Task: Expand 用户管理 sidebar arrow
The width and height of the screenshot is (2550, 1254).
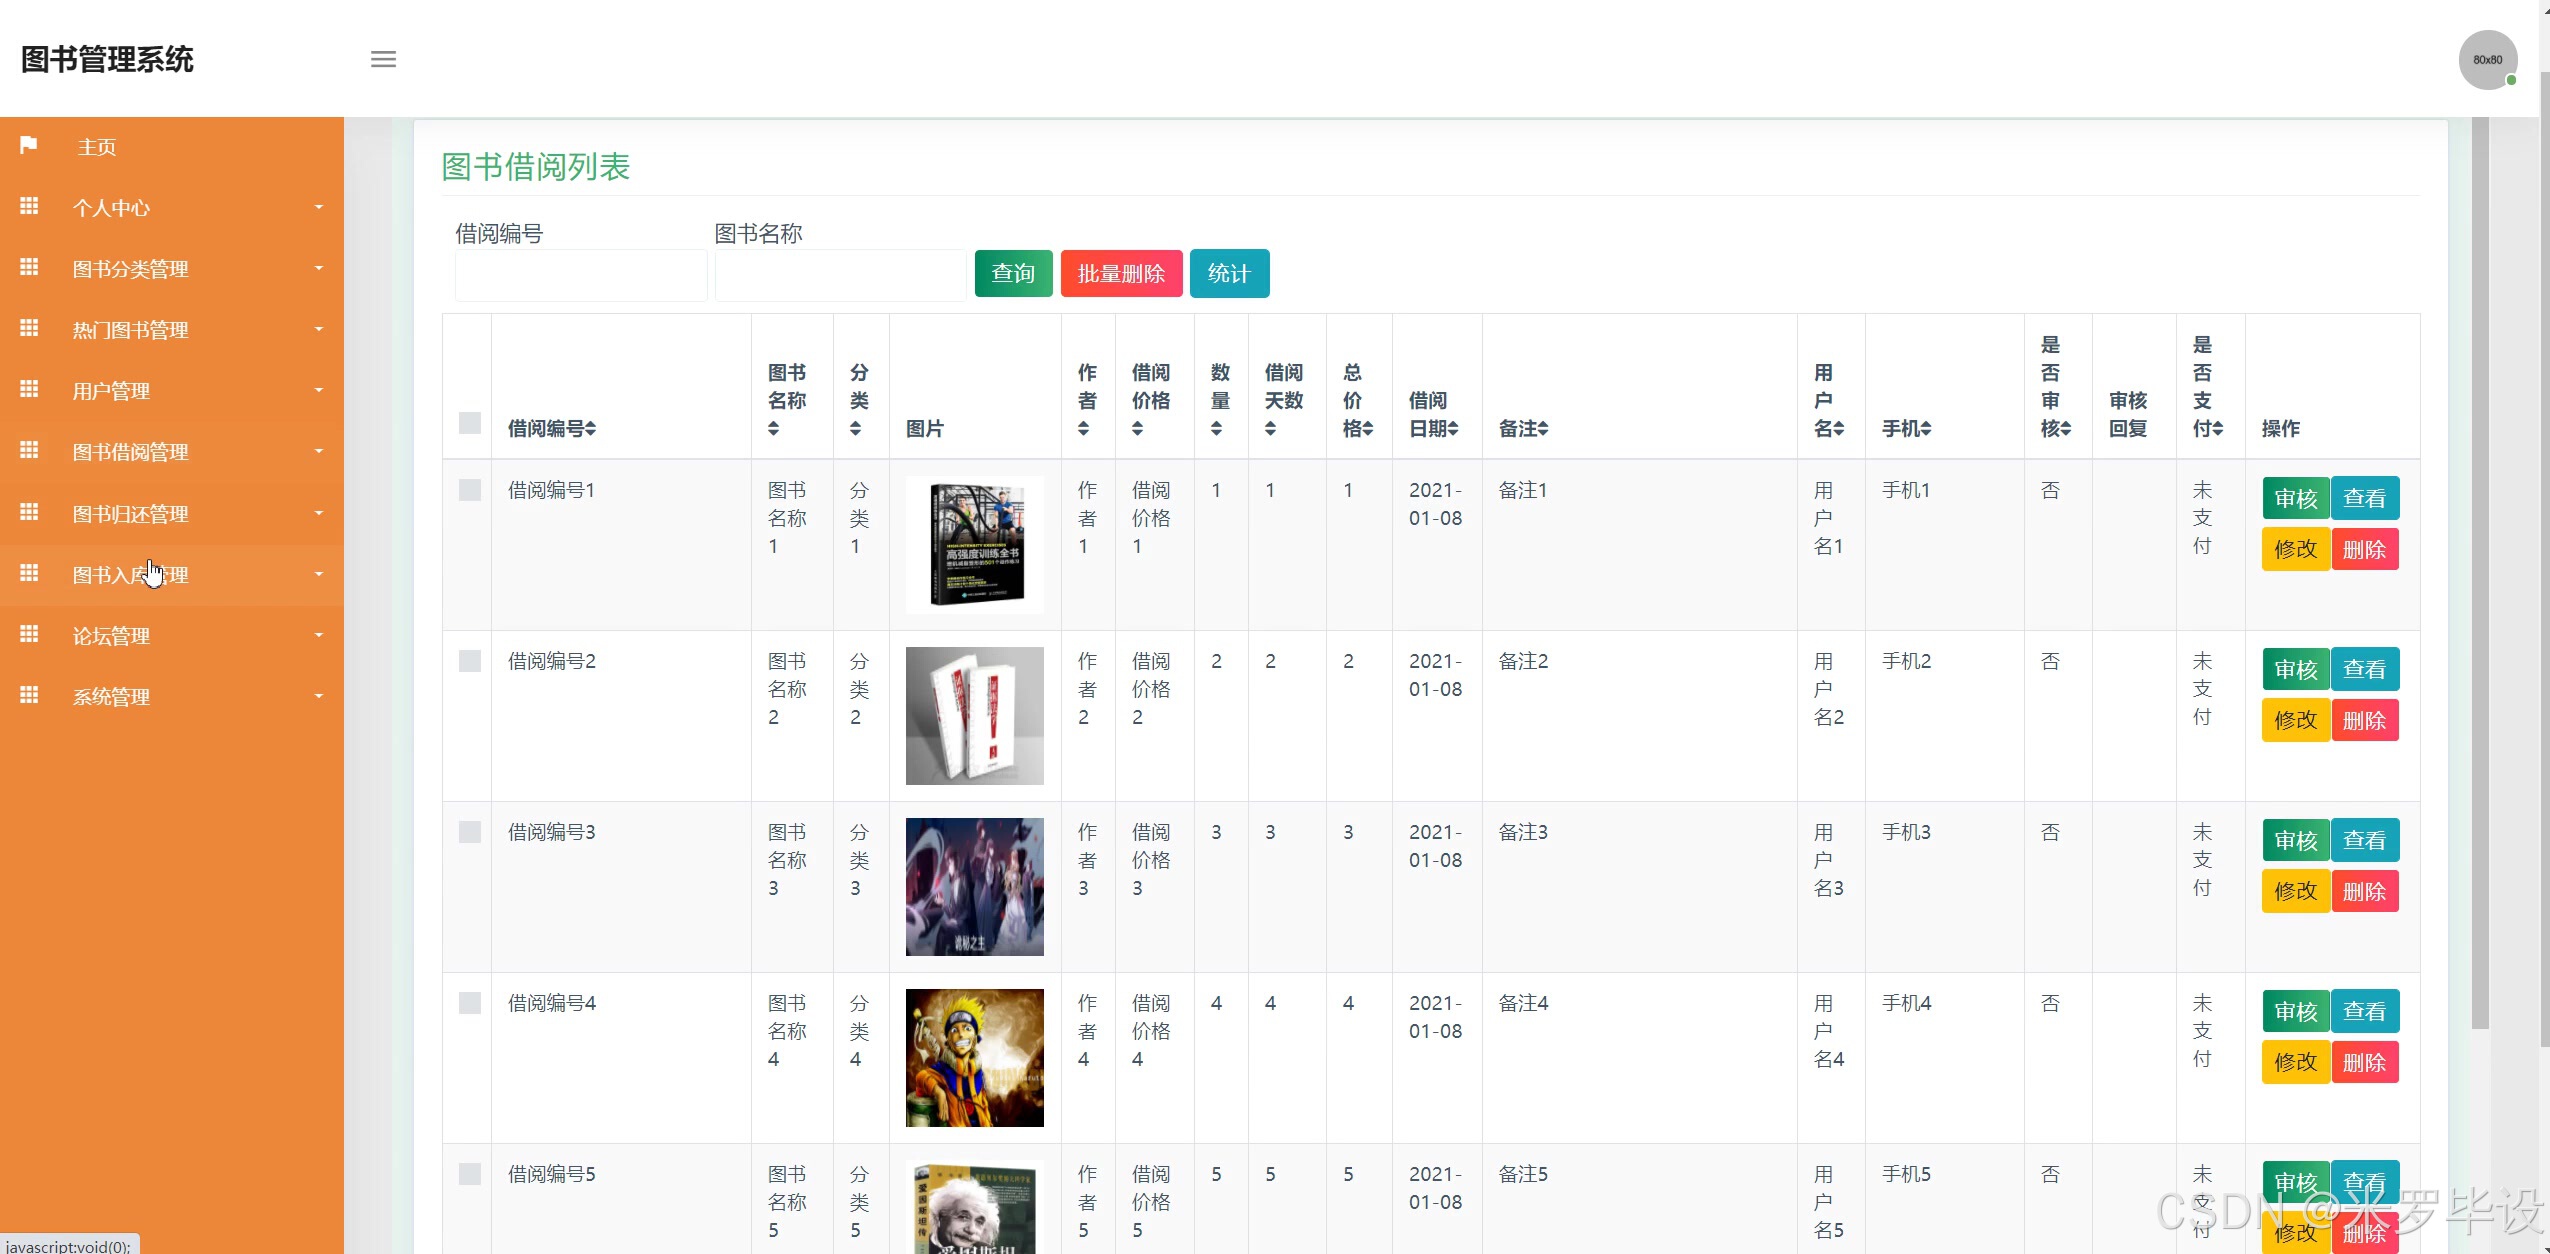Action: point(319,390)
